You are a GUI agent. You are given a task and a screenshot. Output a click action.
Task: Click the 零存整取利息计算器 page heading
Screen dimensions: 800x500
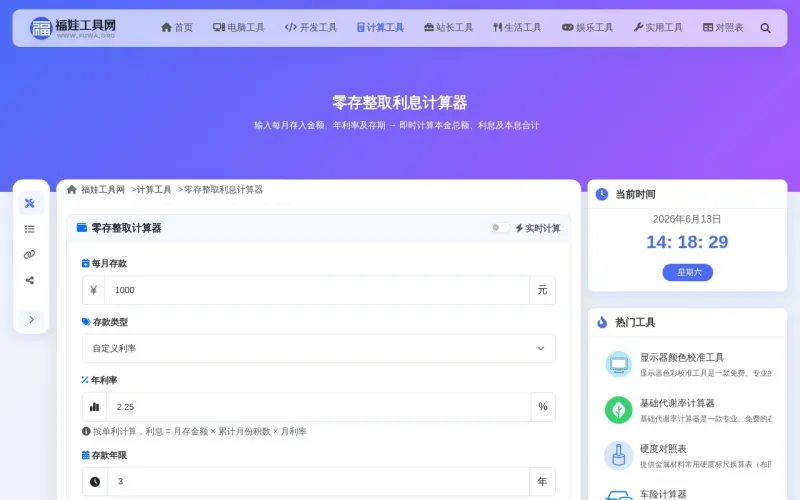(399, 103)
